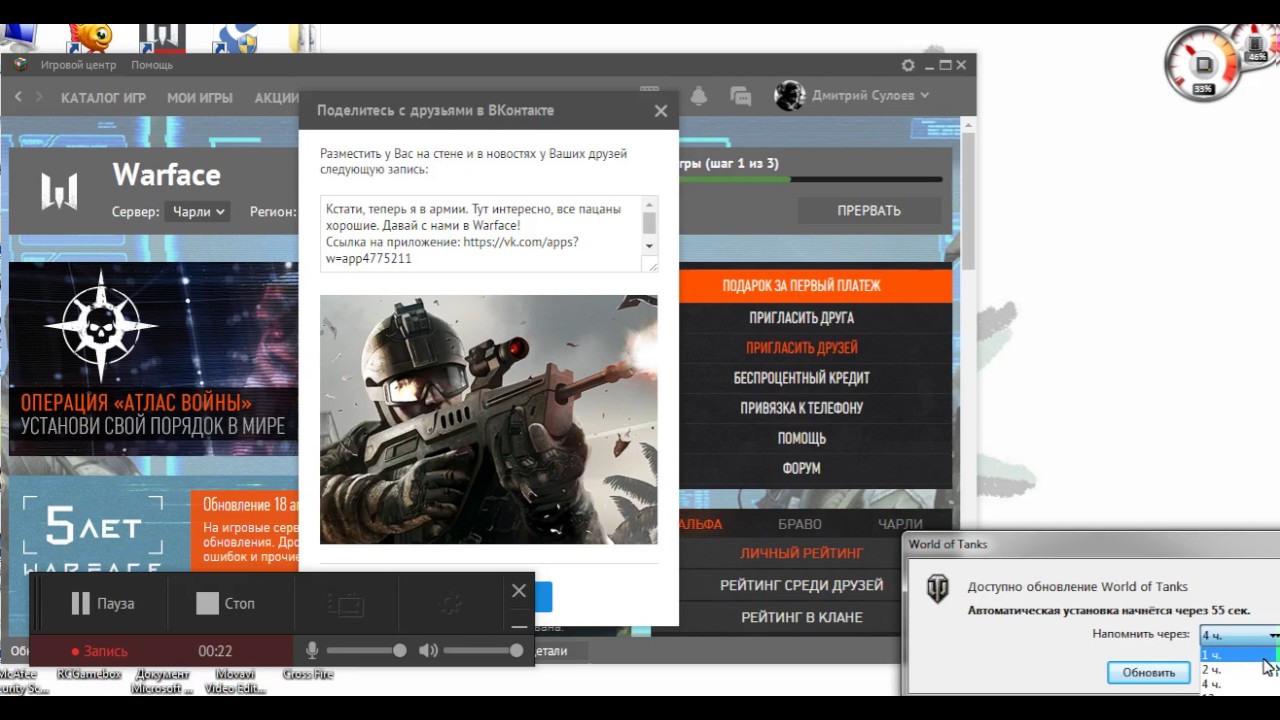The image size is (1280, 720).
Task: Go back with left arrow
Action: [18, 97]
